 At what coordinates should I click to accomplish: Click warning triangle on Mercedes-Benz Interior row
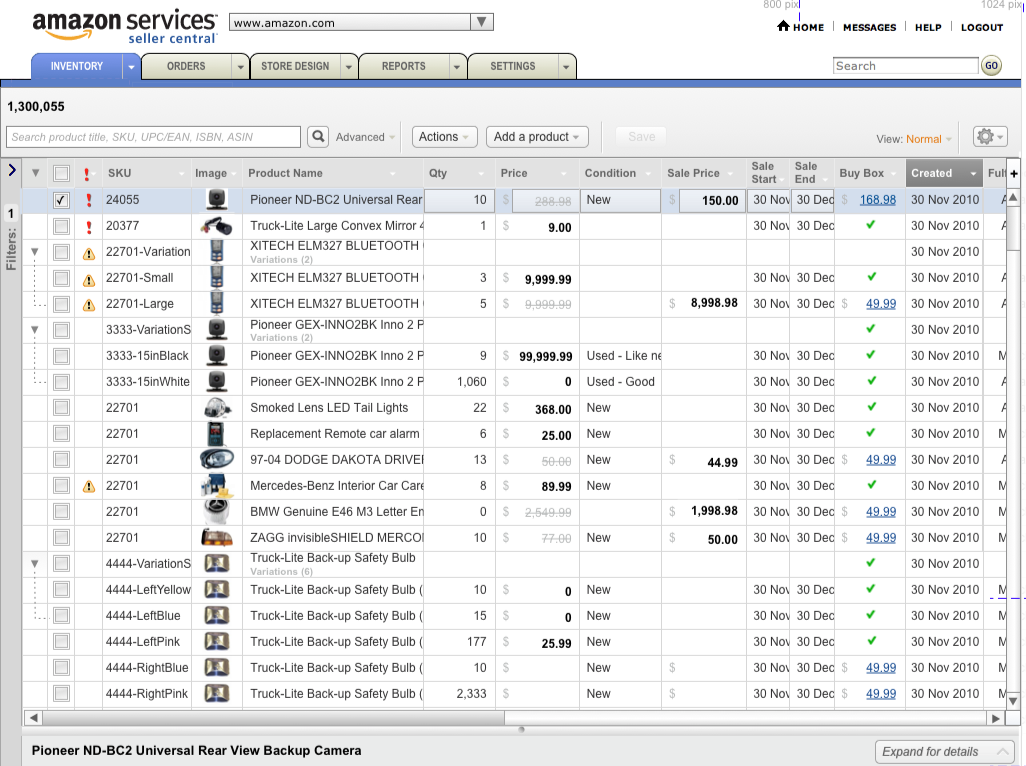tap(89, 487)
